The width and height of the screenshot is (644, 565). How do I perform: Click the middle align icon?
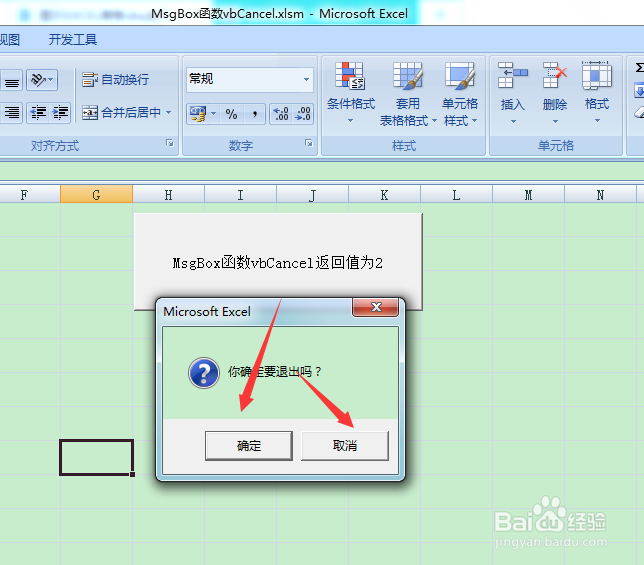(12, 83)
